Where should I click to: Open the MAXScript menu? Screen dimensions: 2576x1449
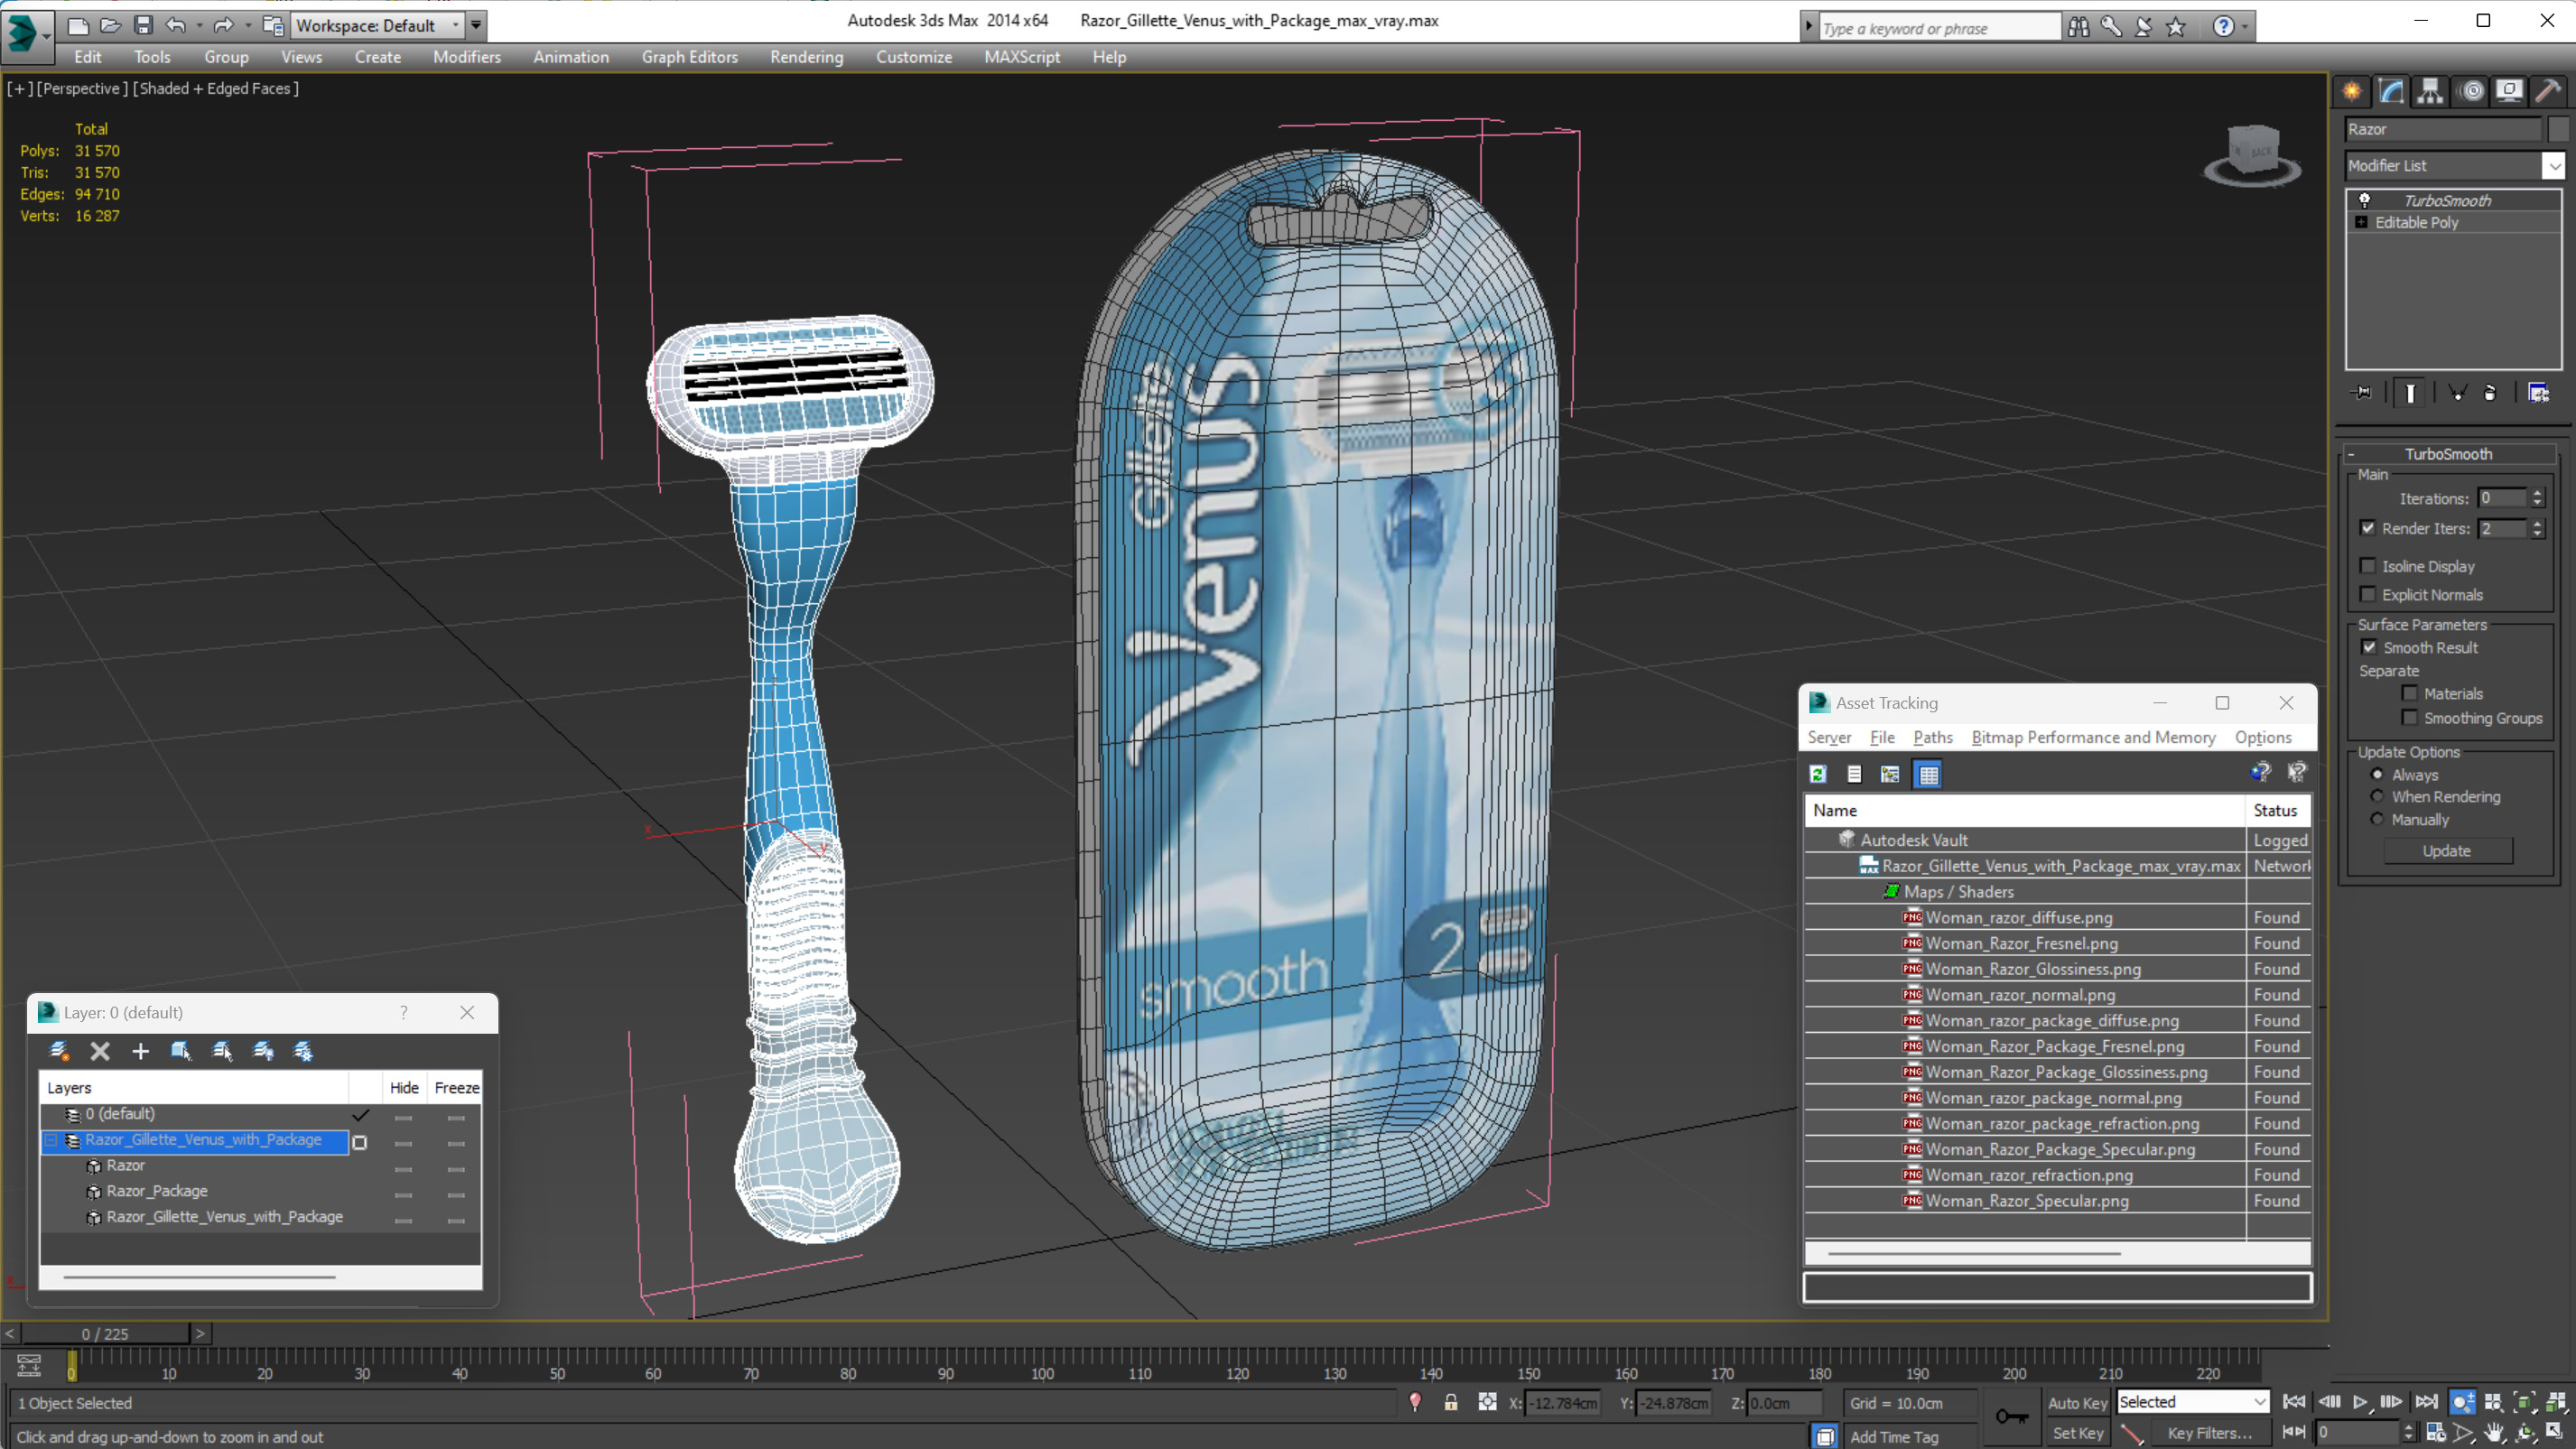tap(1022, 57)
